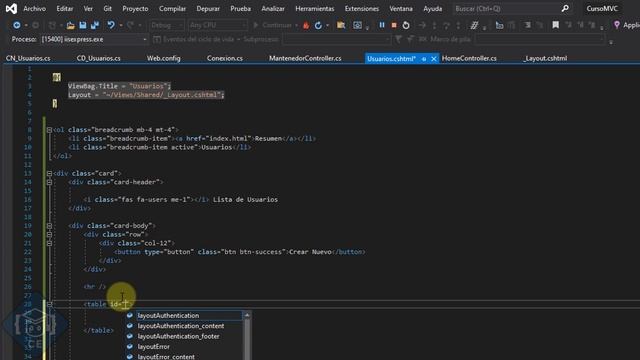Open the Git menu
The image size is (640, 360).
[108, 9]
